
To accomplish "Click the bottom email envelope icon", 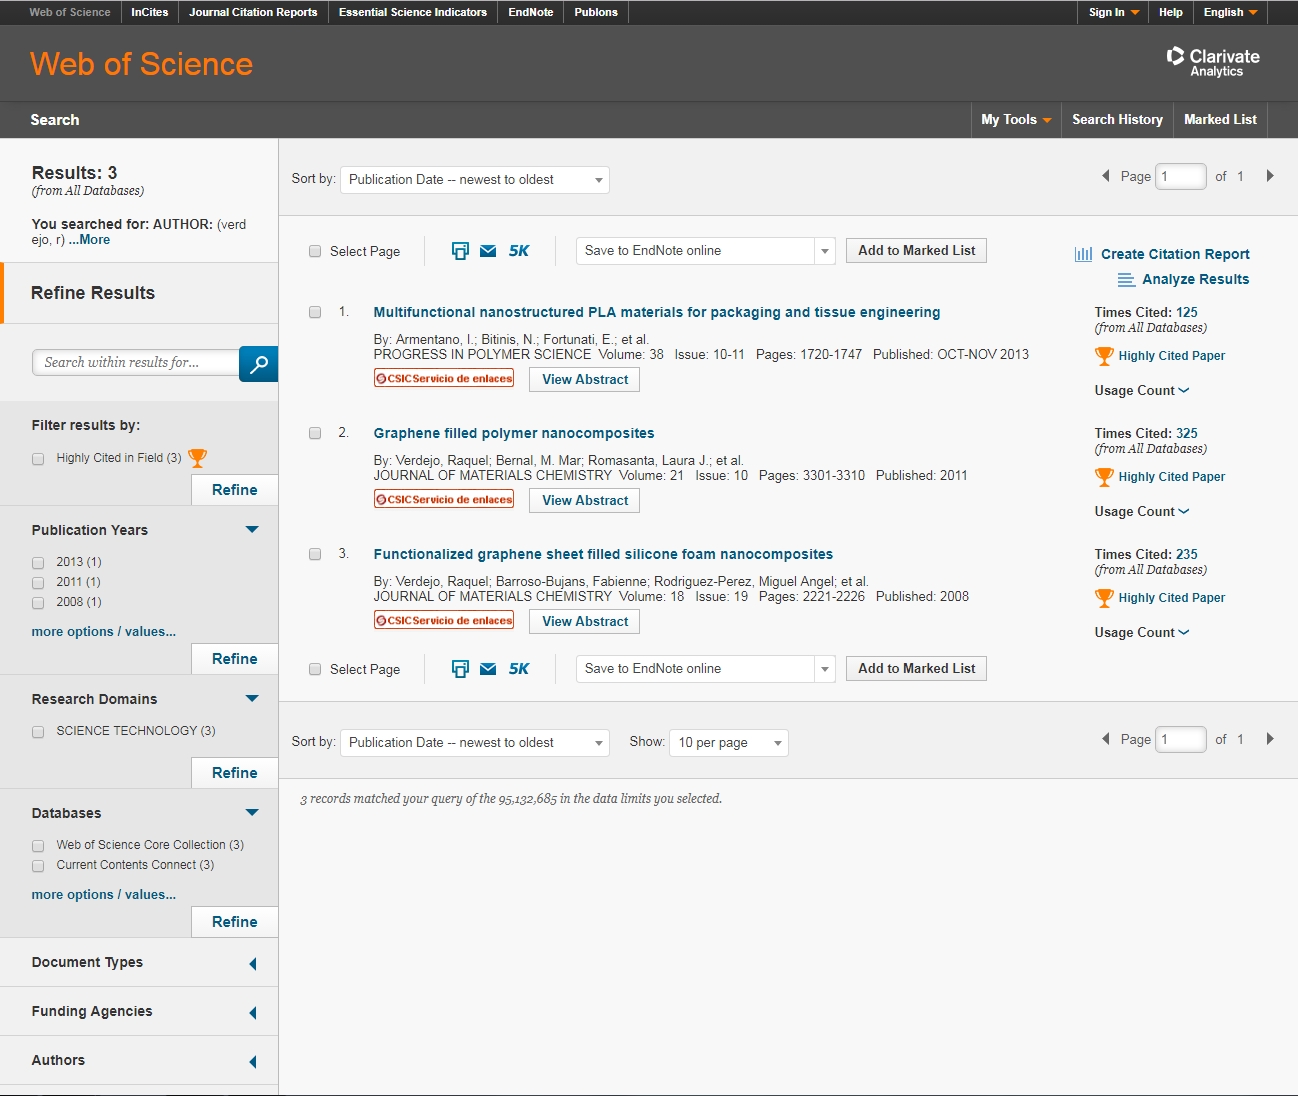I will tap(488, 669).
